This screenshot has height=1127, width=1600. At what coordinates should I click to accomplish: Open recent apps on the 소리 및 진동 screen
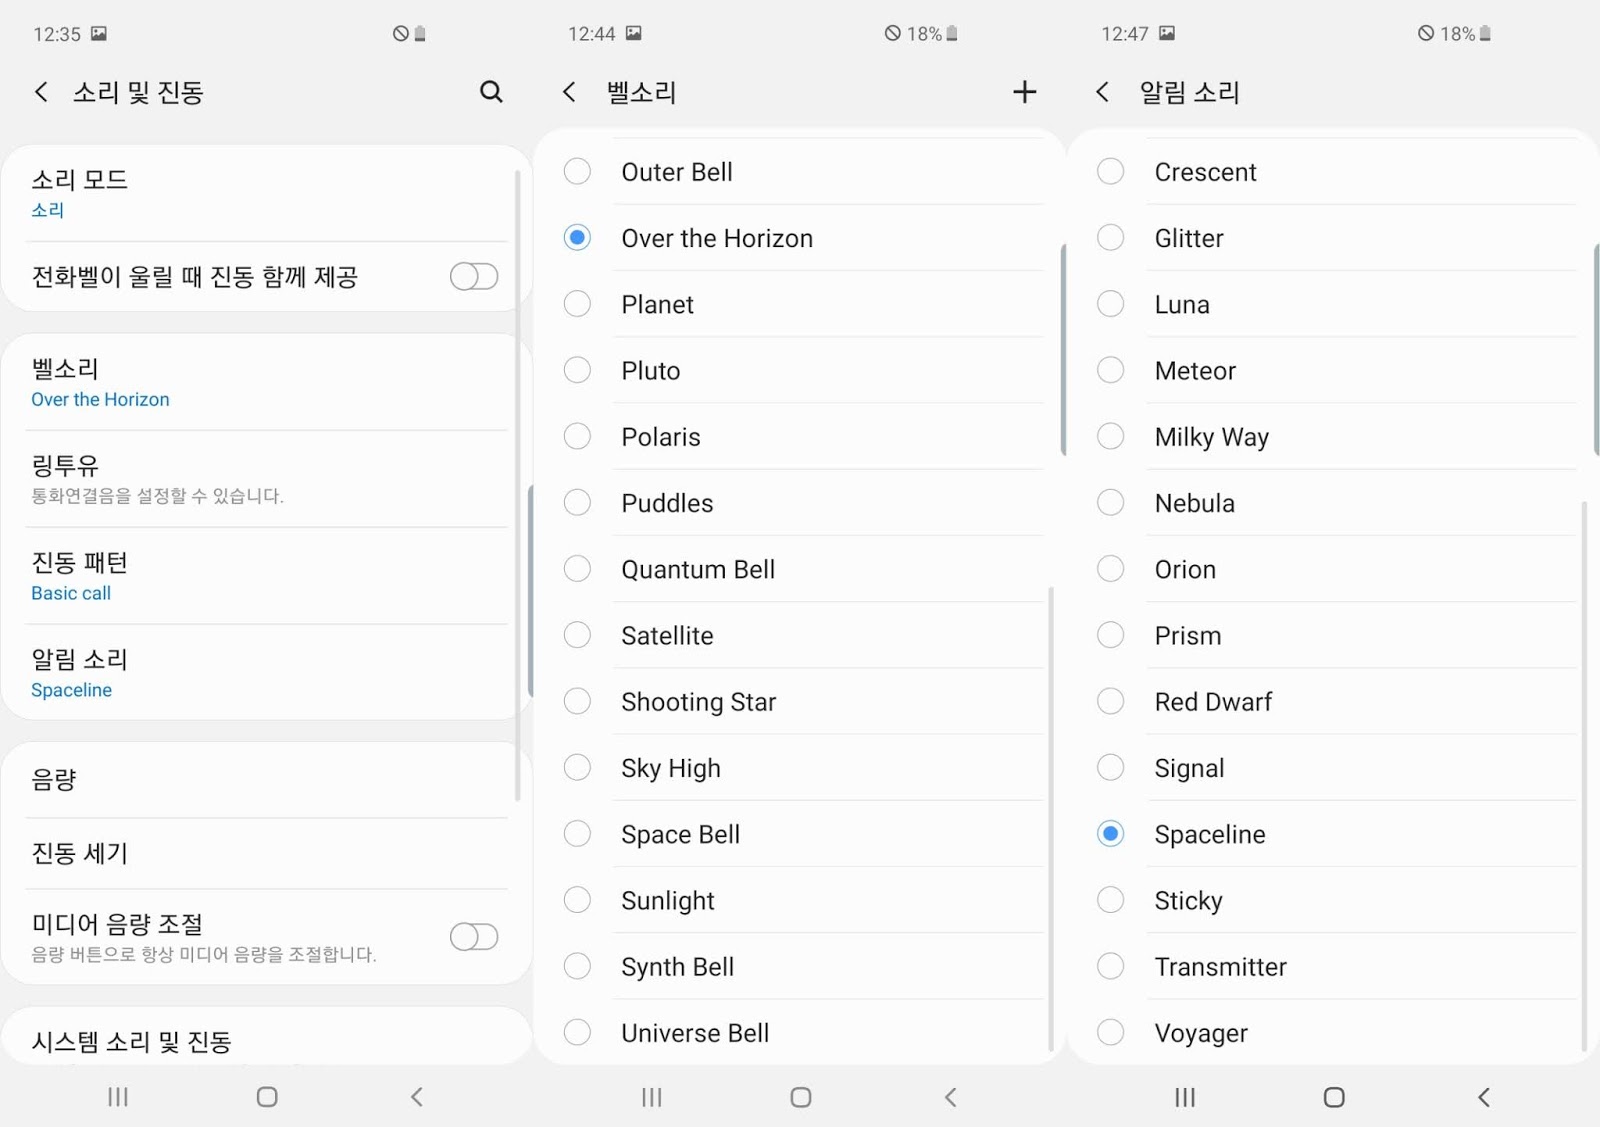coord(118,1097)
